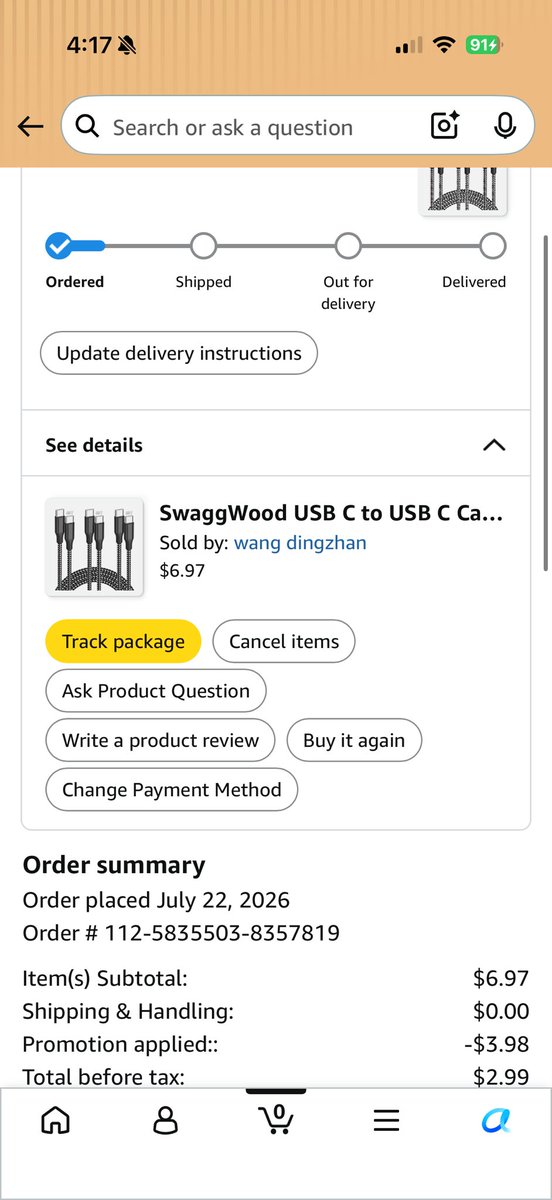
Task: Click the Change Payment Method button
Action: pos(172,790)
